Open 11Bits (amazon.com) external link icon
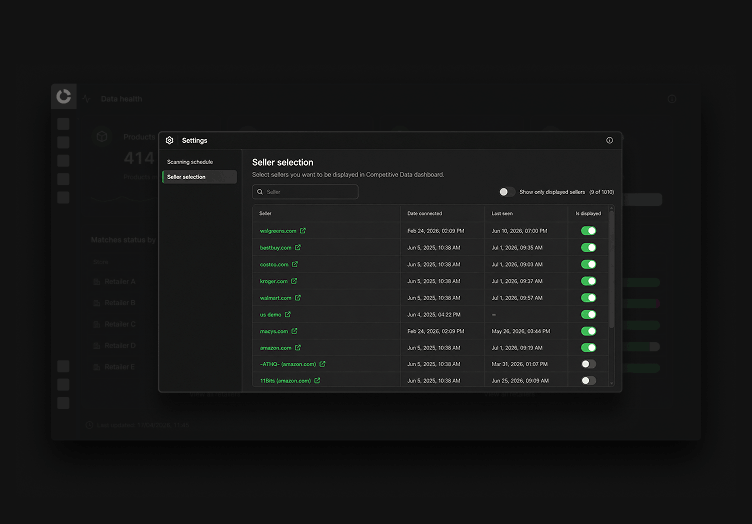The height and width of the screenshot is (524, 752). (x=317, y=381)
